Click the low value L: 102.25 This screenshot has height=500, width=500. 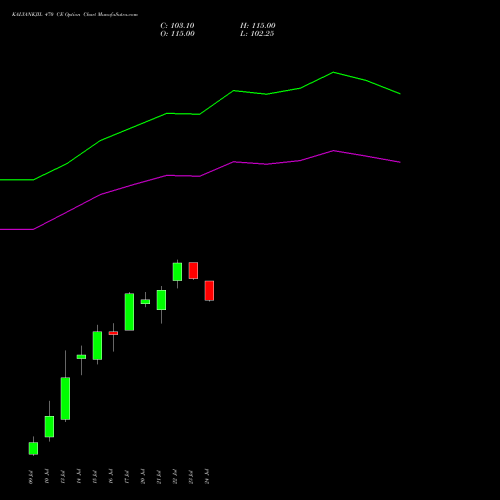click(257, 34)
